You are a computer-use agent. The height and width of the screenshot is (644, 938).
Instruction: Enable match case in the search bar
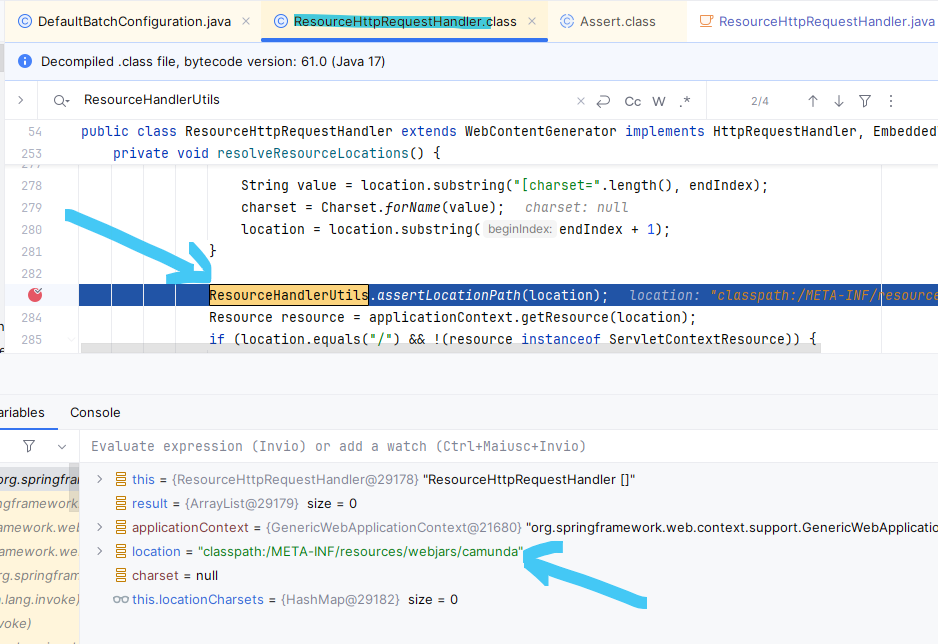[632, 101]
